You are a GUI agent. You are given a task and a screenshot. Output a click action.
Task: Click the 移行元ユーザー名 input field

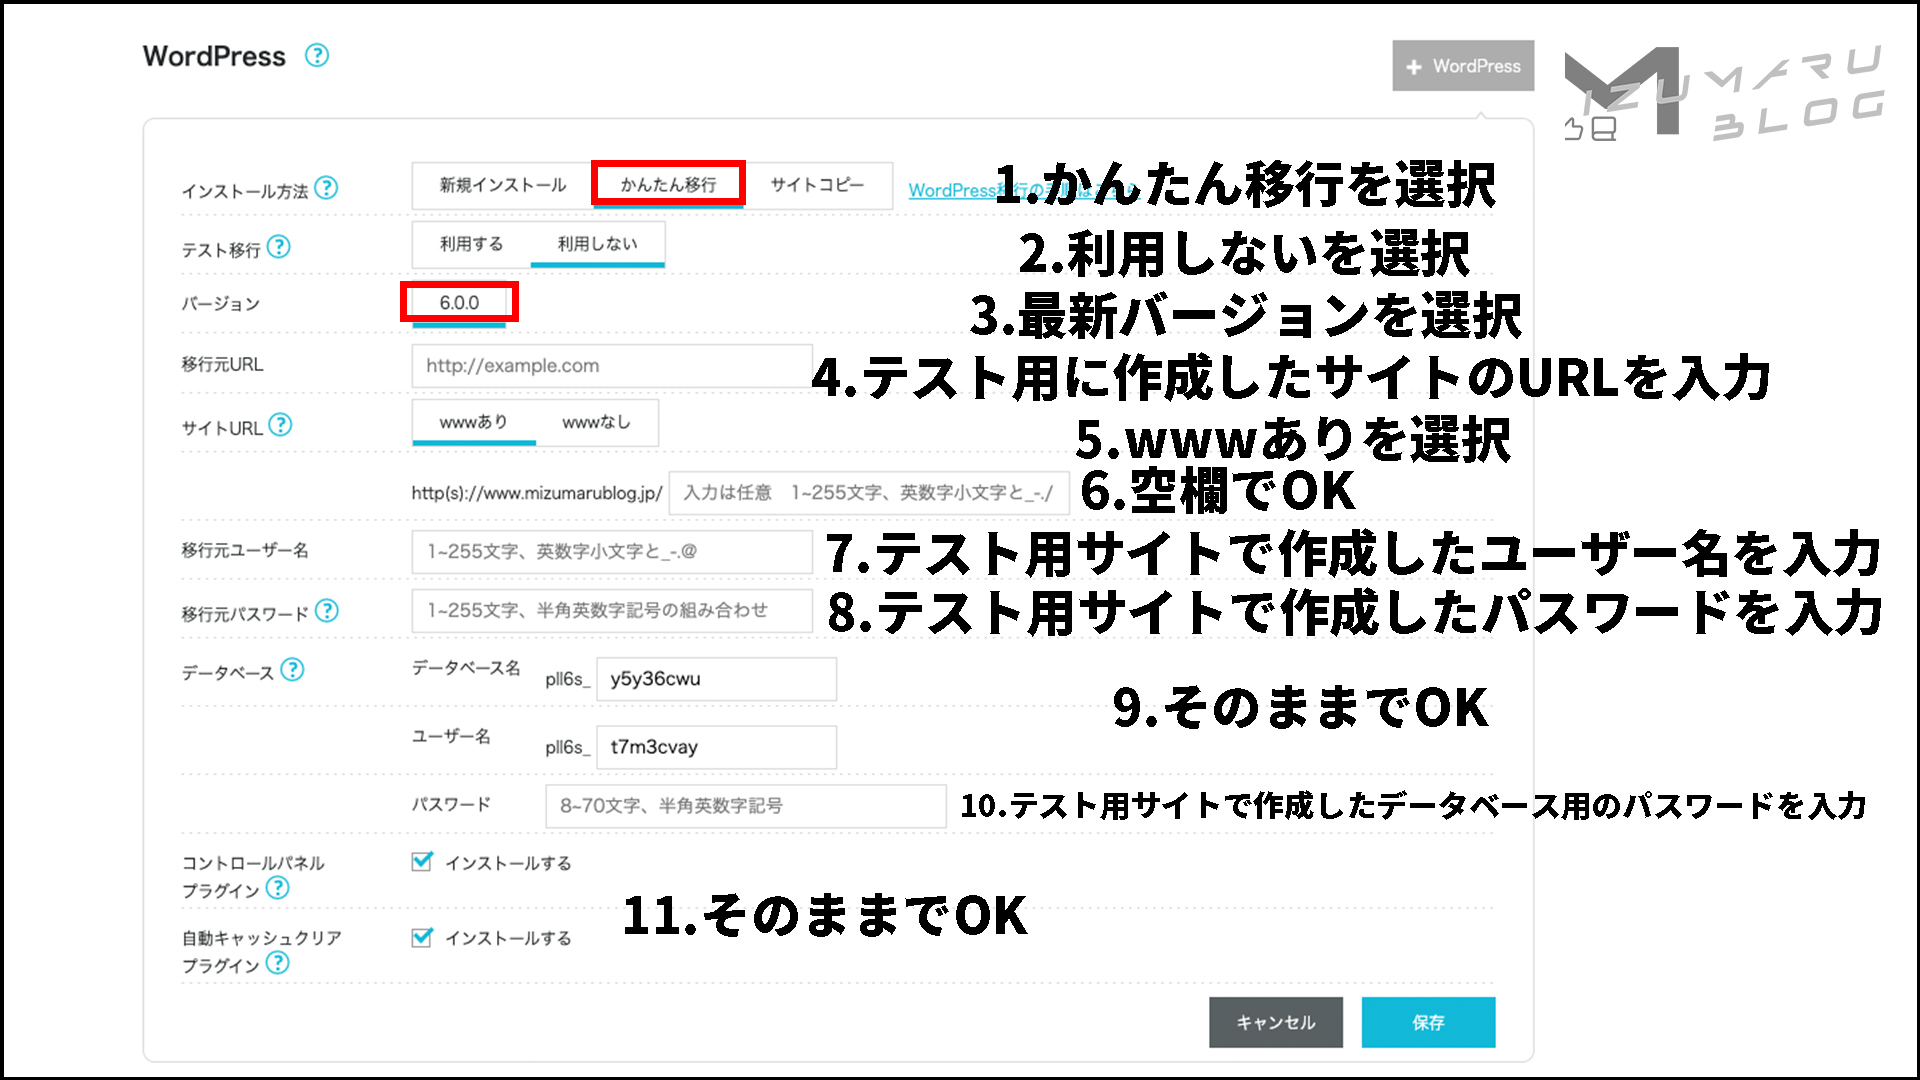(612, 552)
